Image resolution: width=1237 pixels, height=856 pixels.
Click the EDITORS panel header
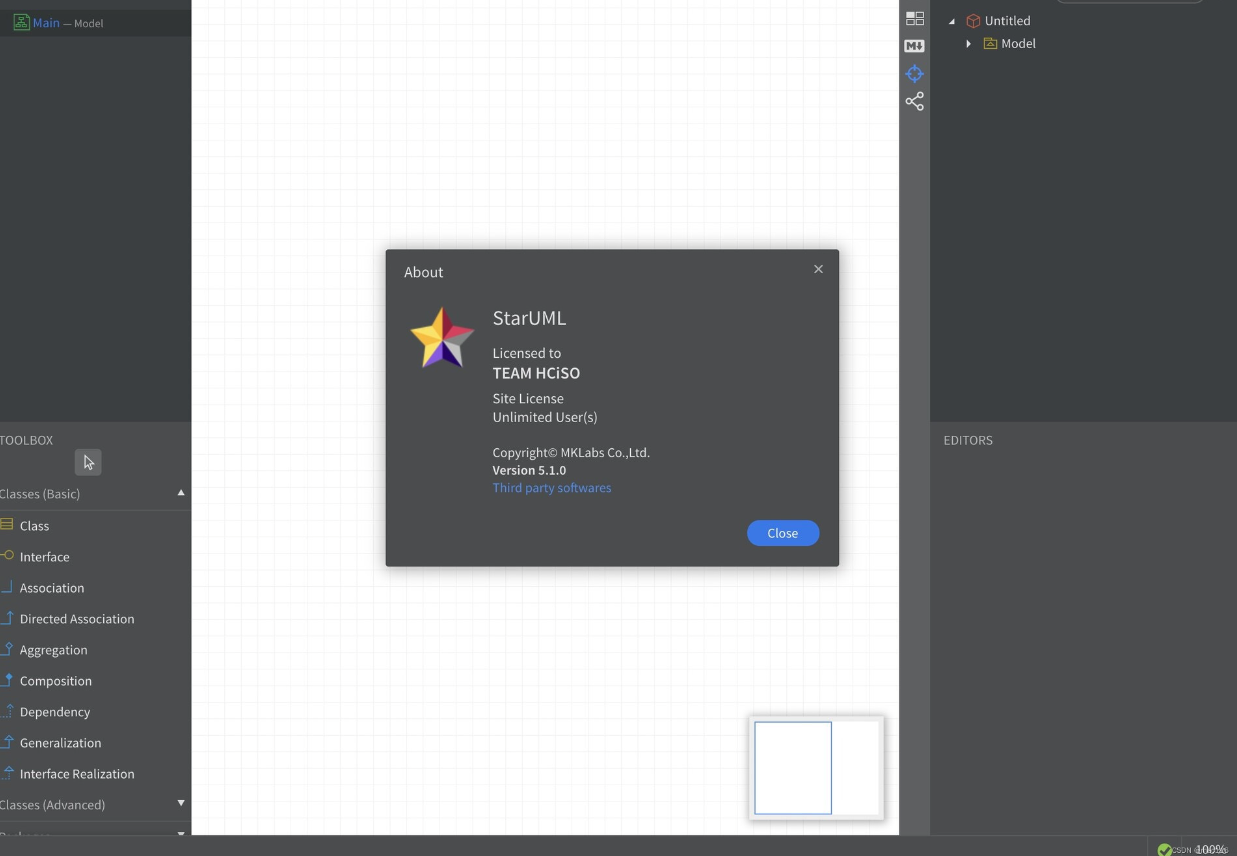(968, 440)
